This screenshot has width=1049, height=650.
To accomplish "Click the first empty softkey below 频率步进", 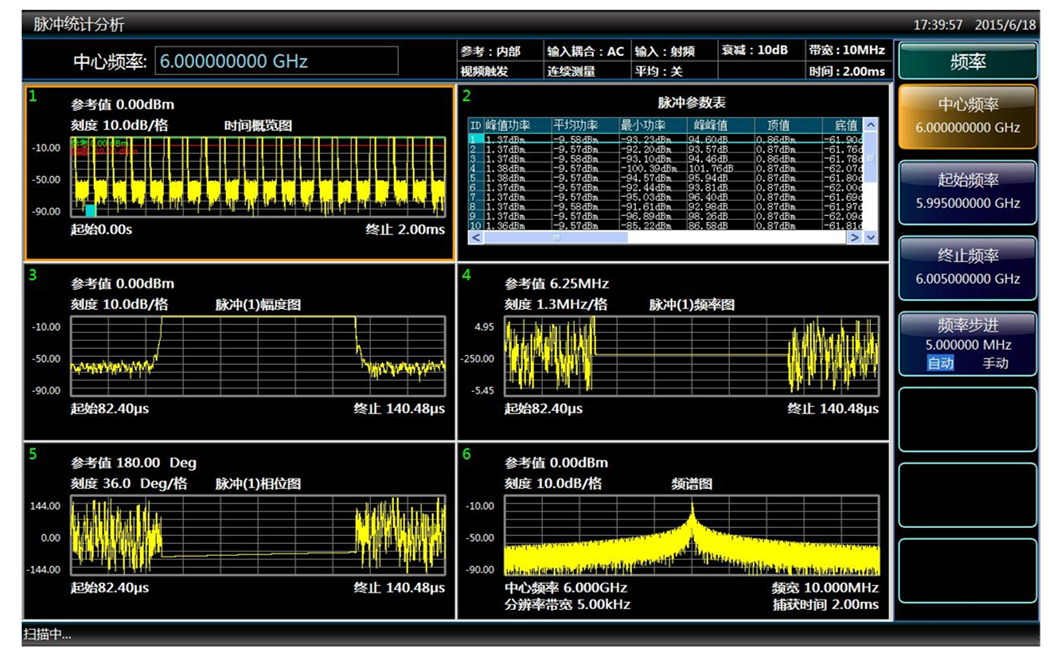I will point(966,420).
